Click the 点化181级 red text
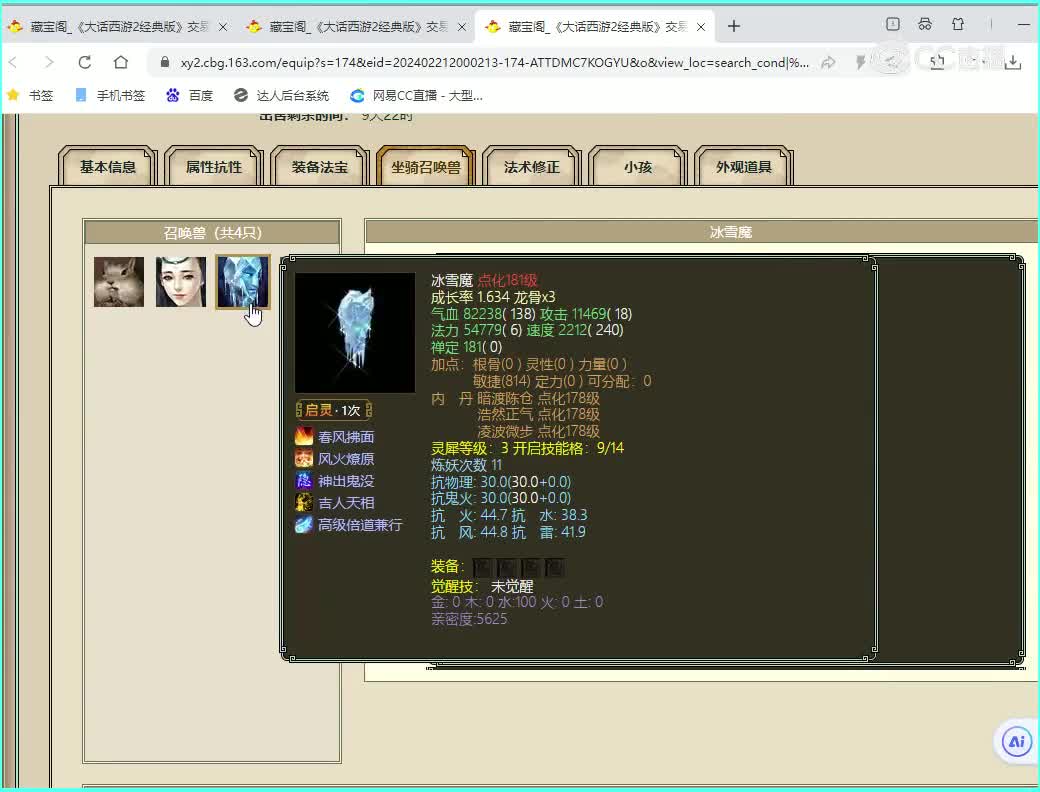Viewport: 1040px width, 792px height. coord(507,280)
